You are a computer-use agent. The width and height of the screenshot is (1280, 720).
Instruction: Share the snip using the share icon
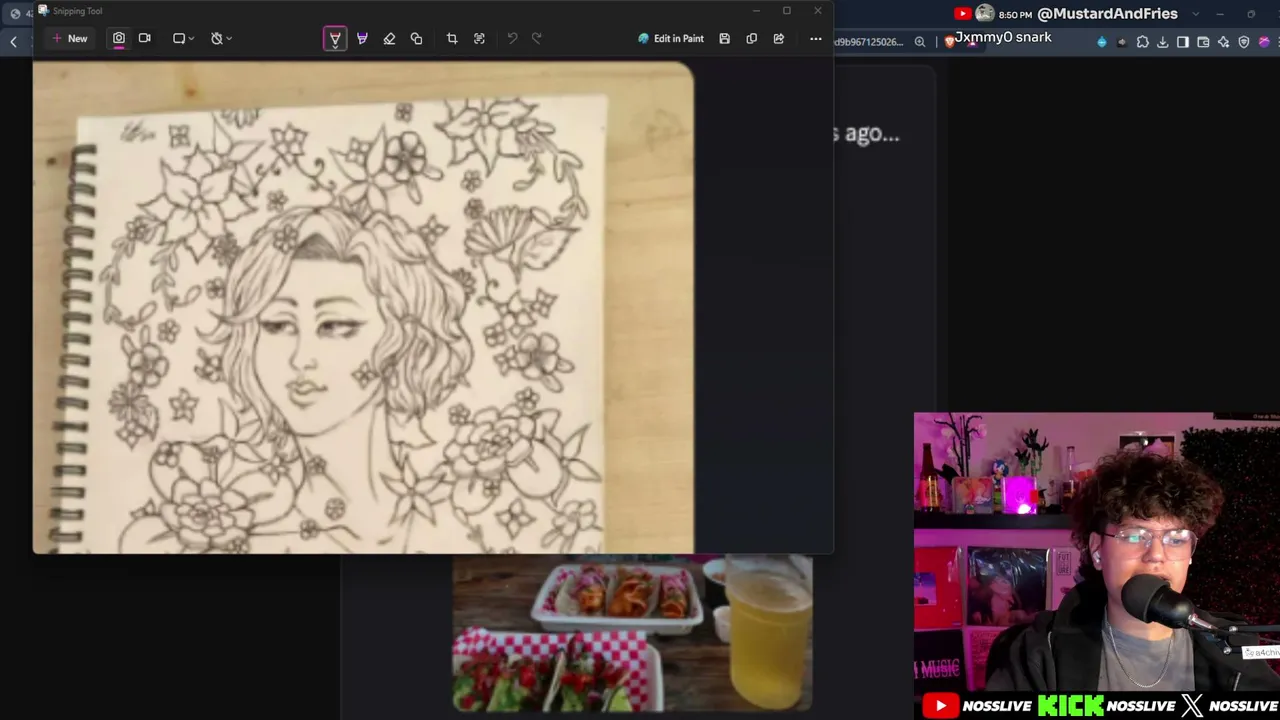(778, 38)
